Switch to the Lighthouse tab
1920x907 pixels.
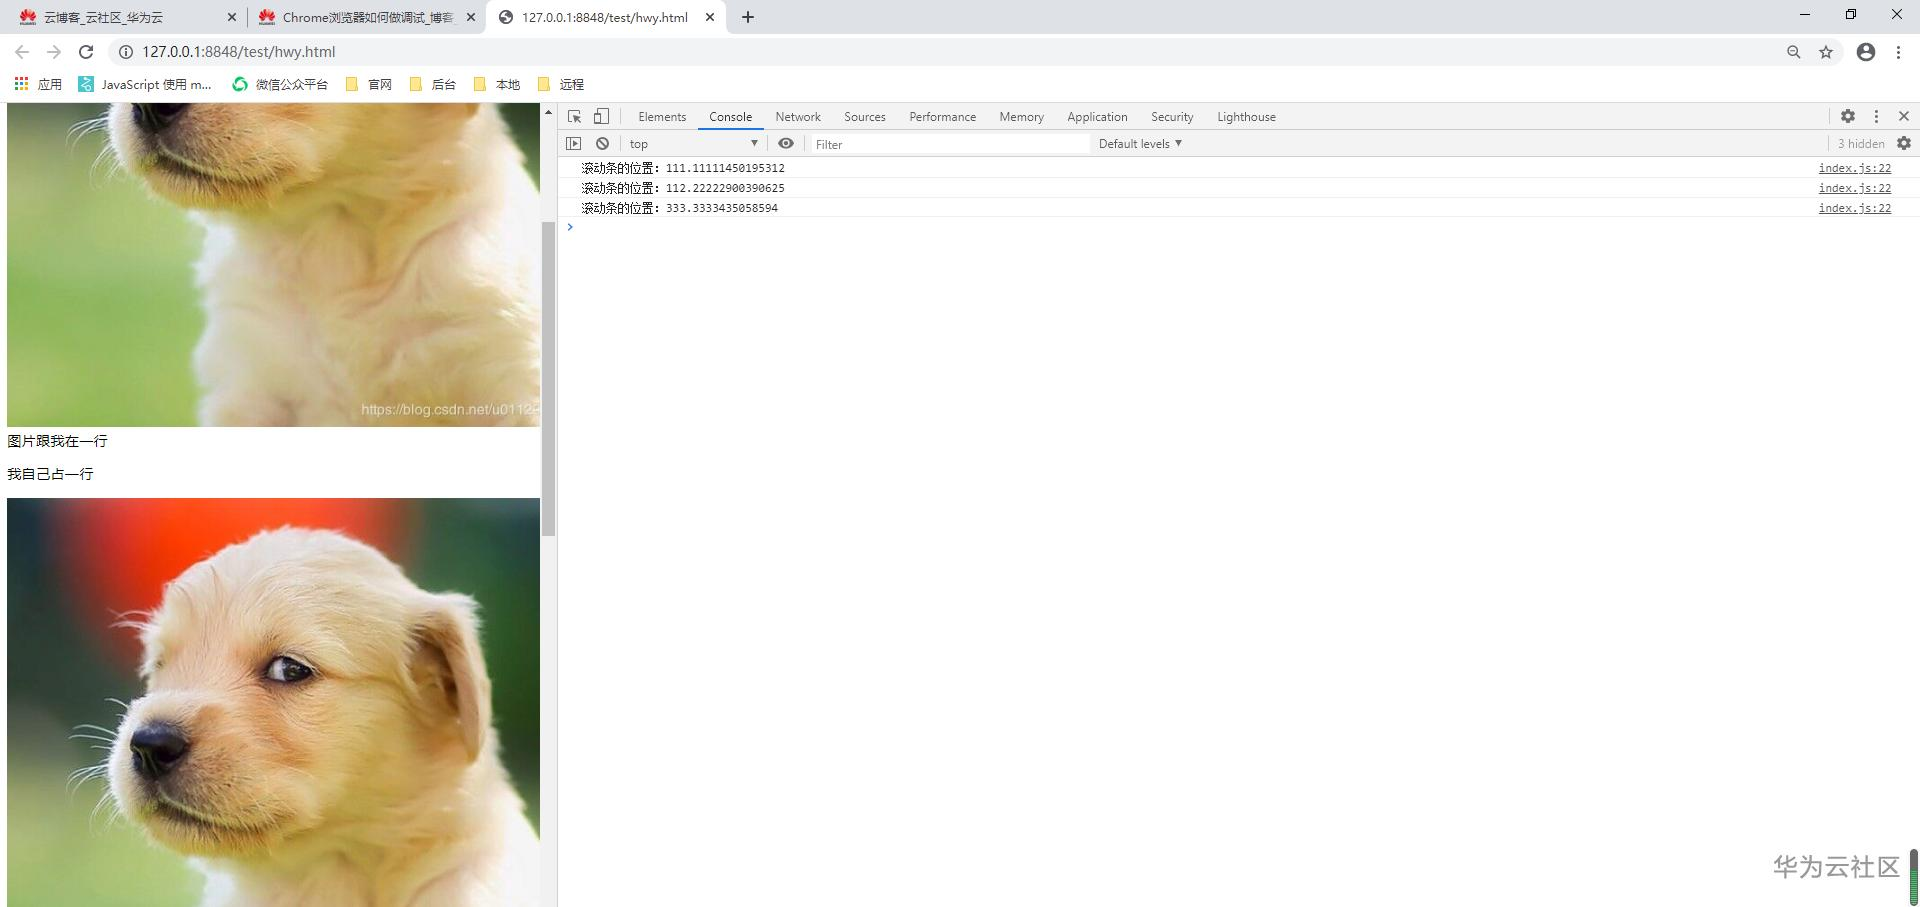(1246, 117)
